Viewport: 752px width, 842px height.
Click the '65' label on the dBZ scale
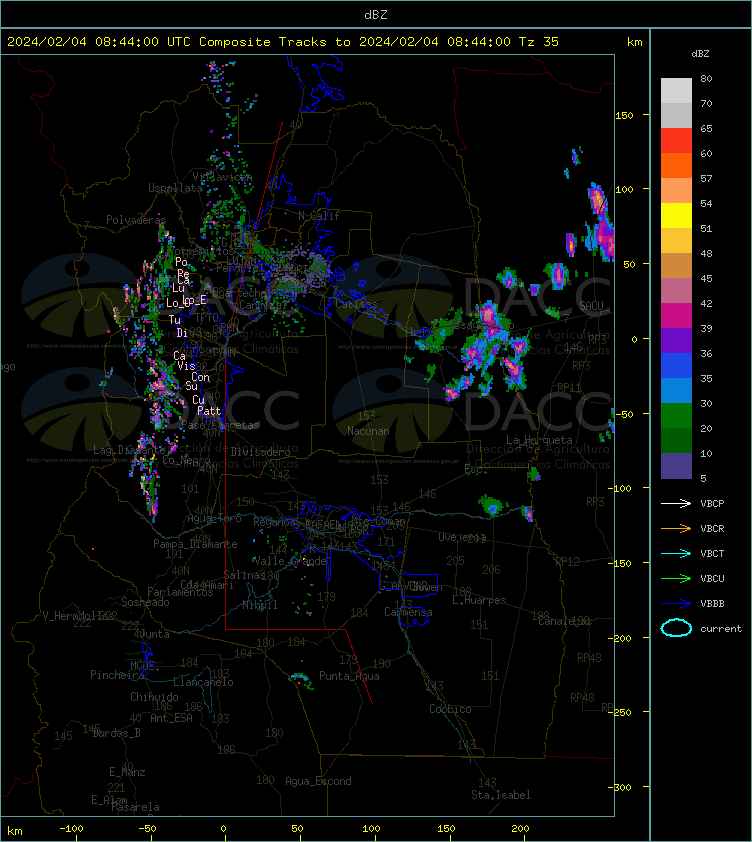tap(706, 129)
